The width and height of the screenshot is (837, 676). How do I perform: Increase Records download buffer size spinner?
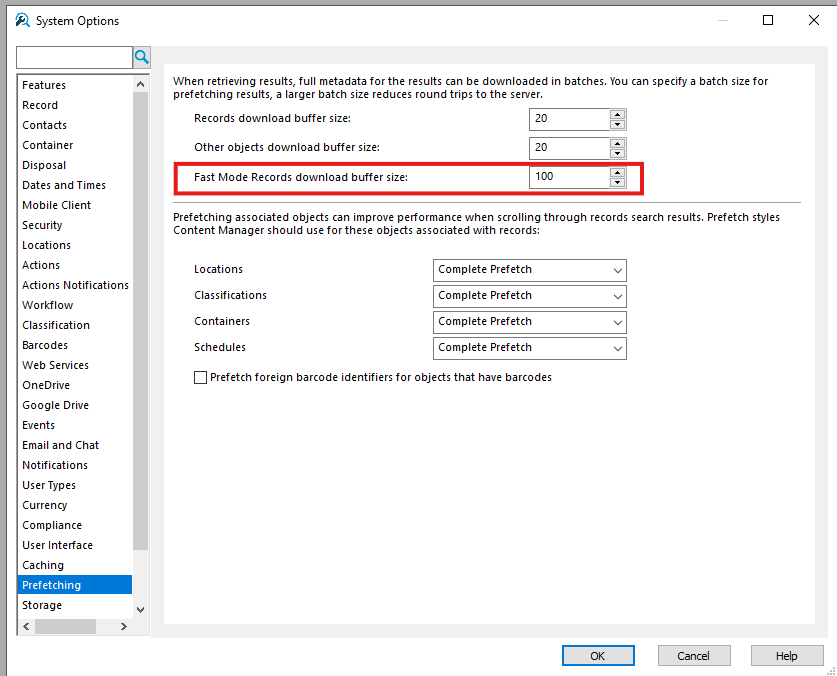[x=618, y=114]
